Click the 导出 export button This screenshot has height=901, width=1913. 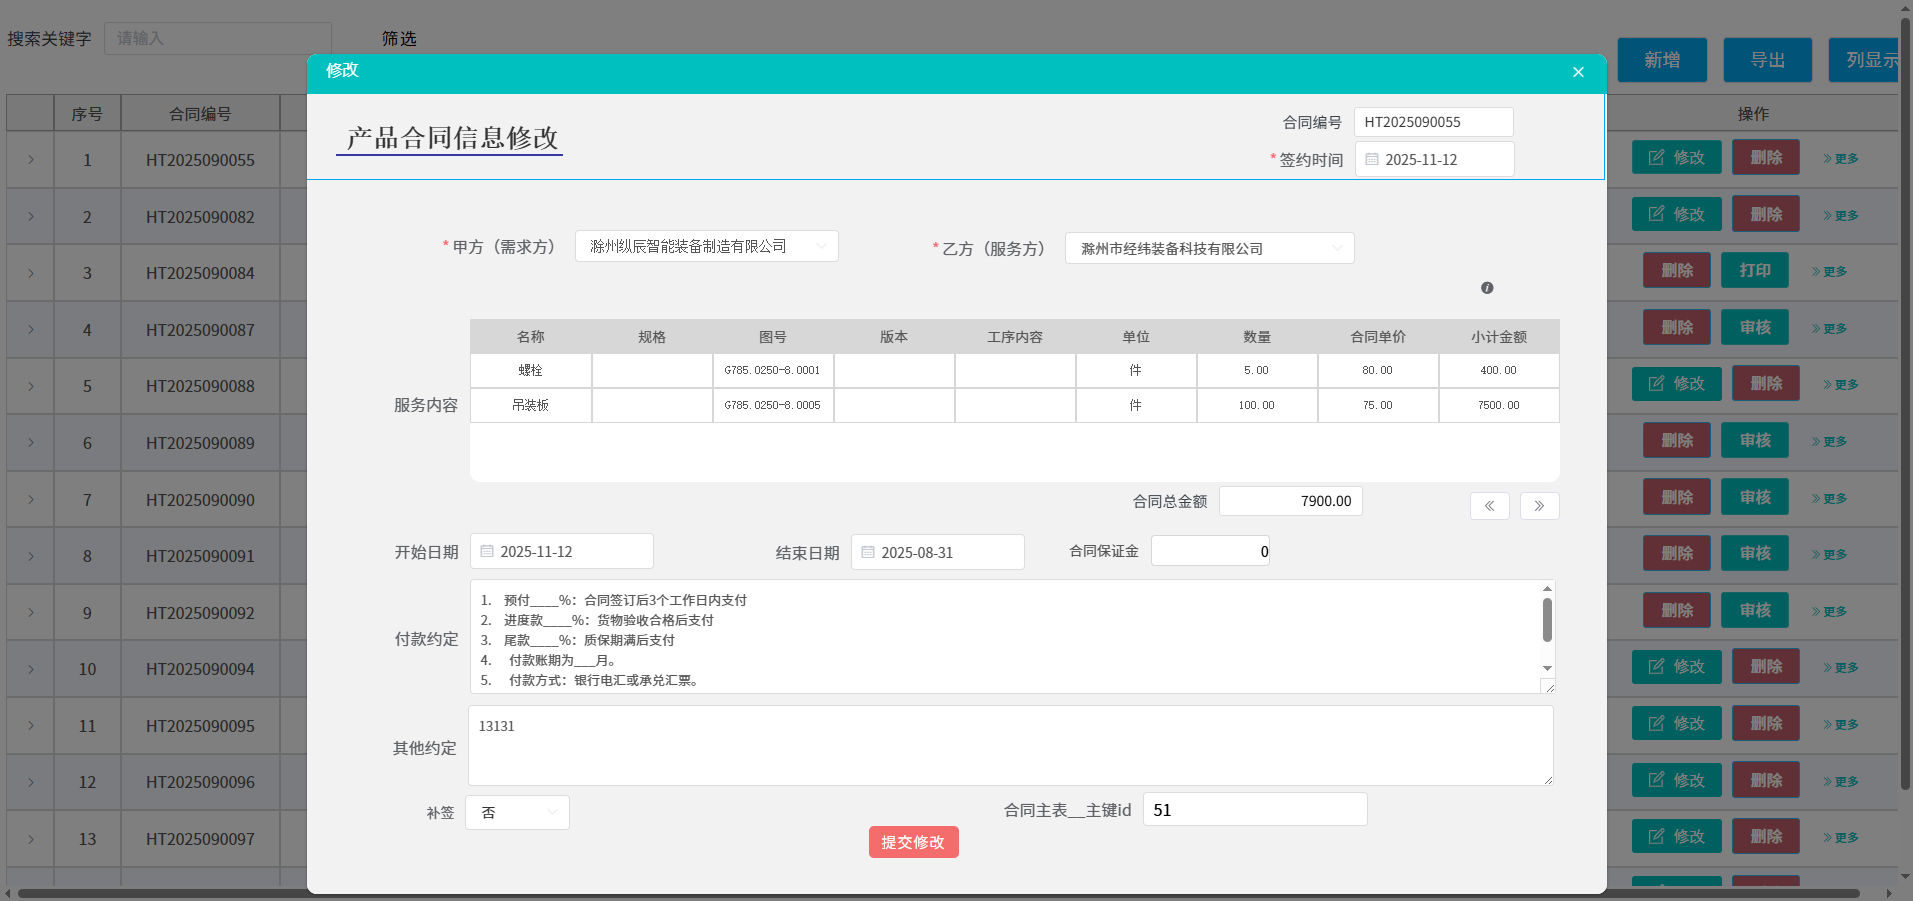coord(1766,60)
